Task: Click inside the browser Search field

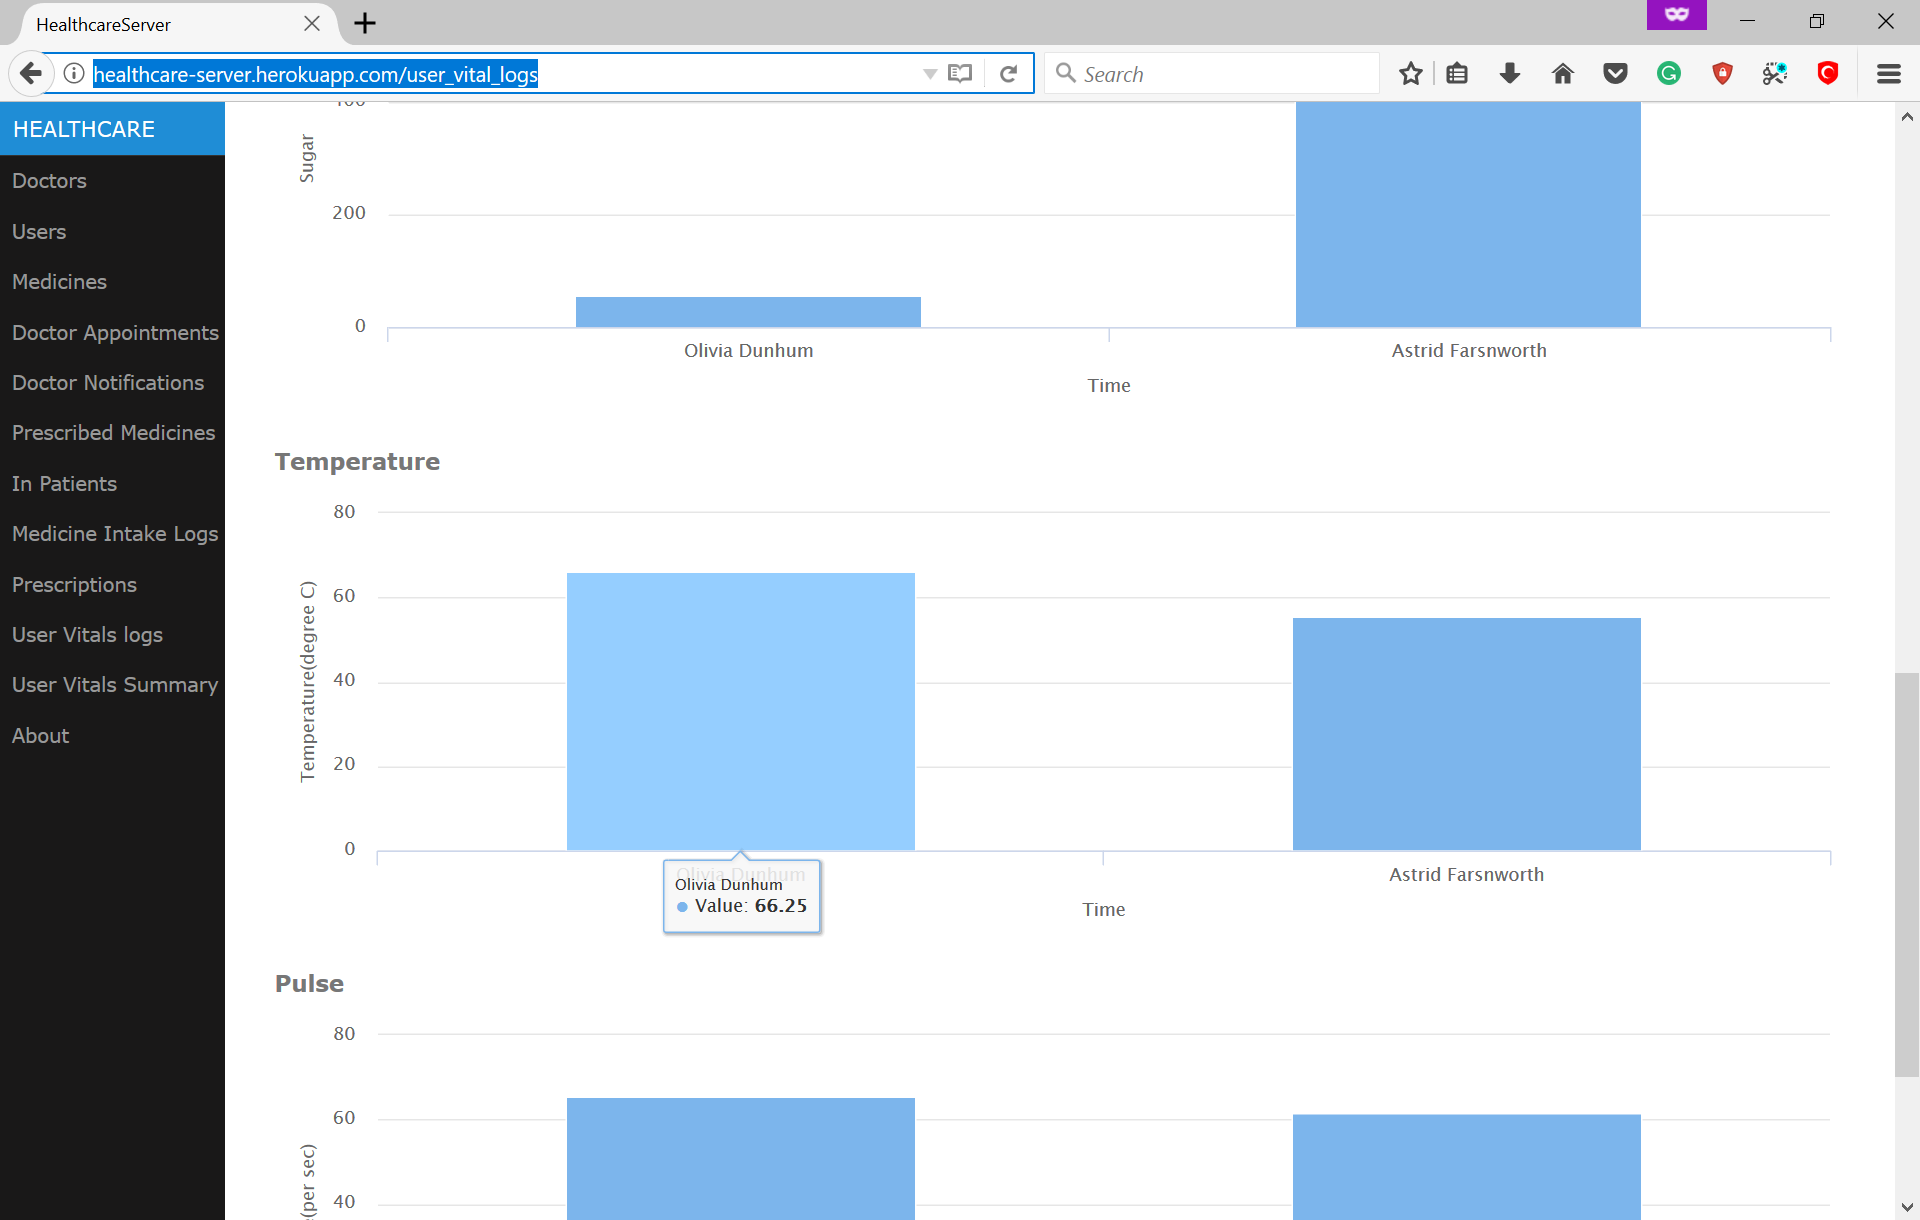Action: point(1220,73)
